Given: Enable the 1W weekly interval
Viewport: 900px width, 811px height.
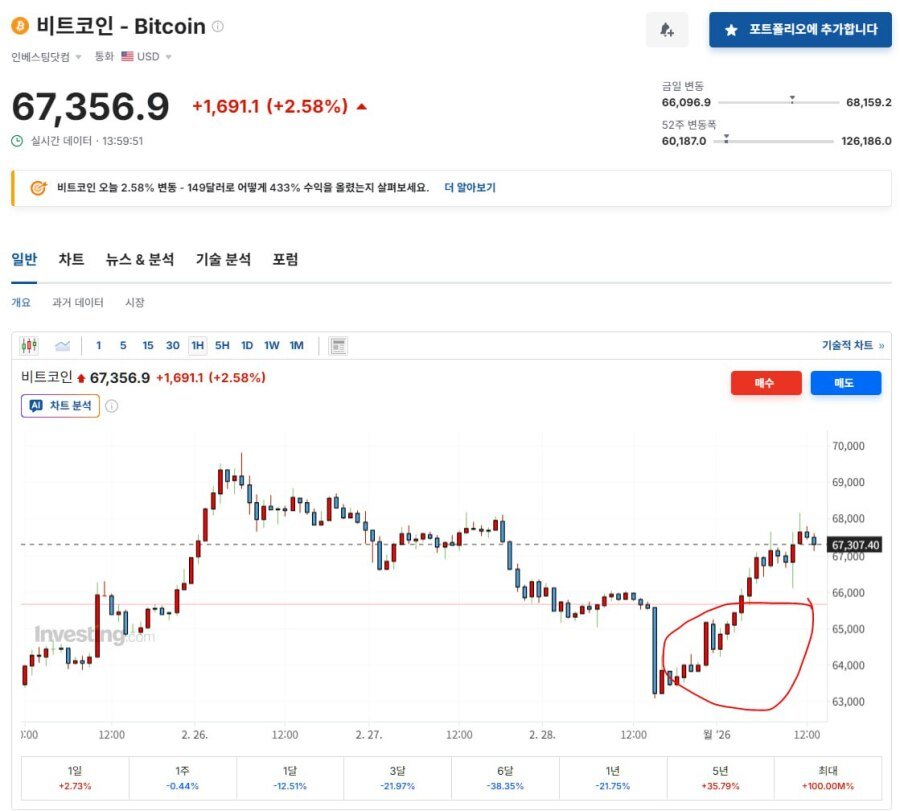Looking at the screenshot, I should point(272,344).
